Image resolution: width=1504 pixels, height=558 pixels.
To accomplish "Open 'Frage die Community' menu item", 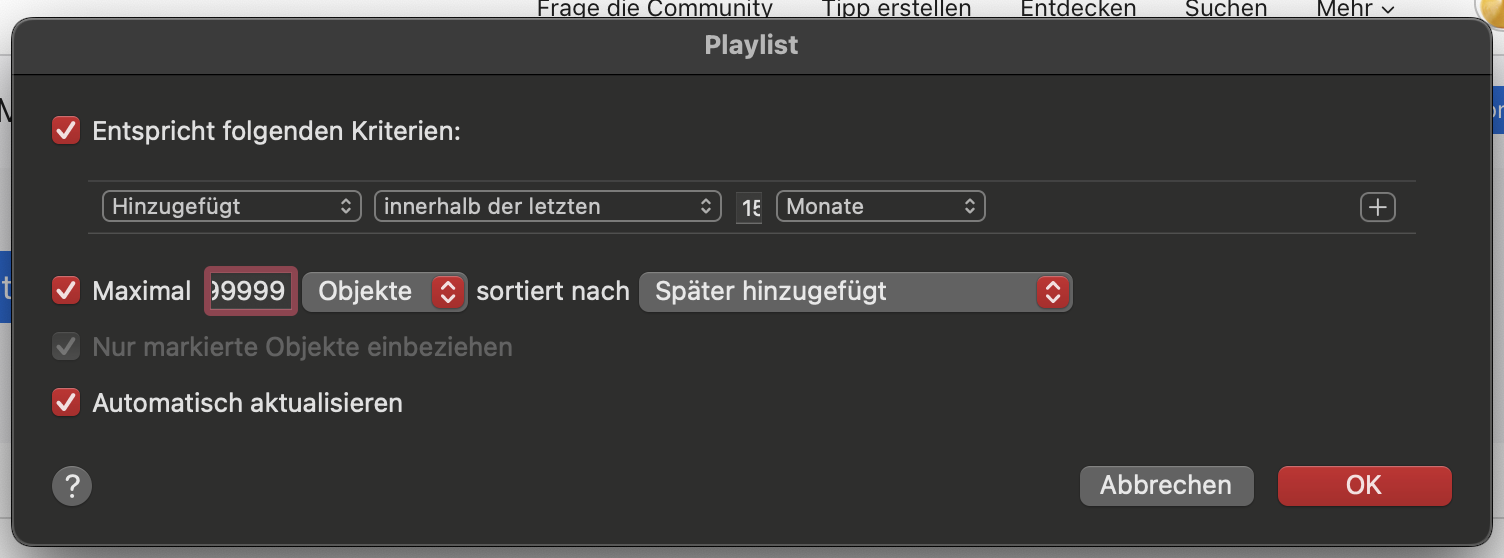I will point(654,9).
